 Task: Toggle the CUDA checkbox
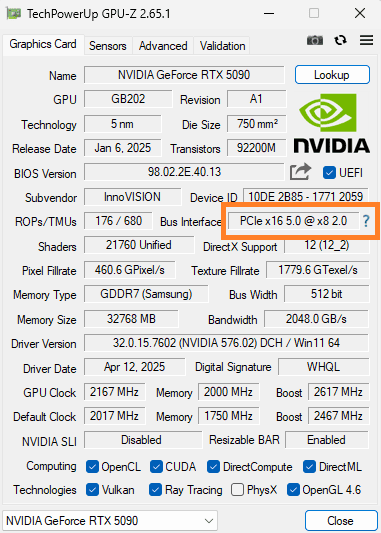pyautogui.click(x=156, y=467)
